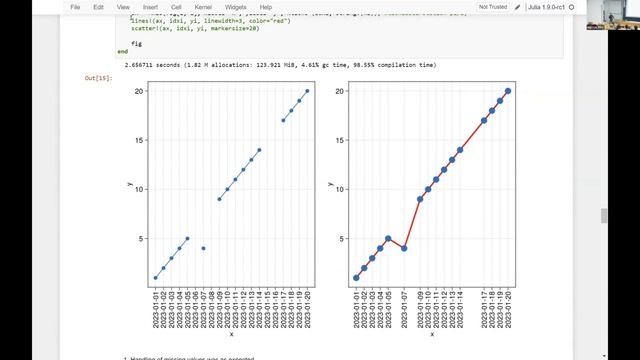Click the x axis title under left plot
The width and height of the screenshot is (640, 360).
click(231, 334)
